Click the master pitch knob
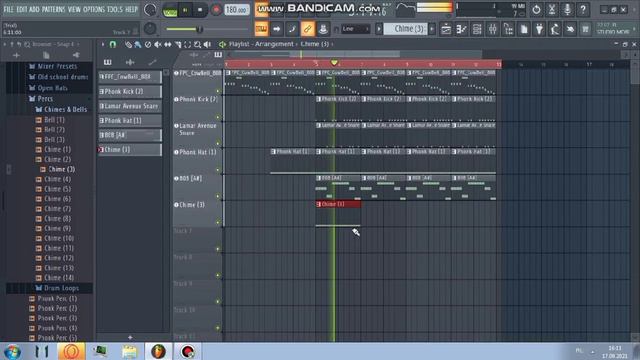This screenshot has height=360, width=640. point(150,29)
